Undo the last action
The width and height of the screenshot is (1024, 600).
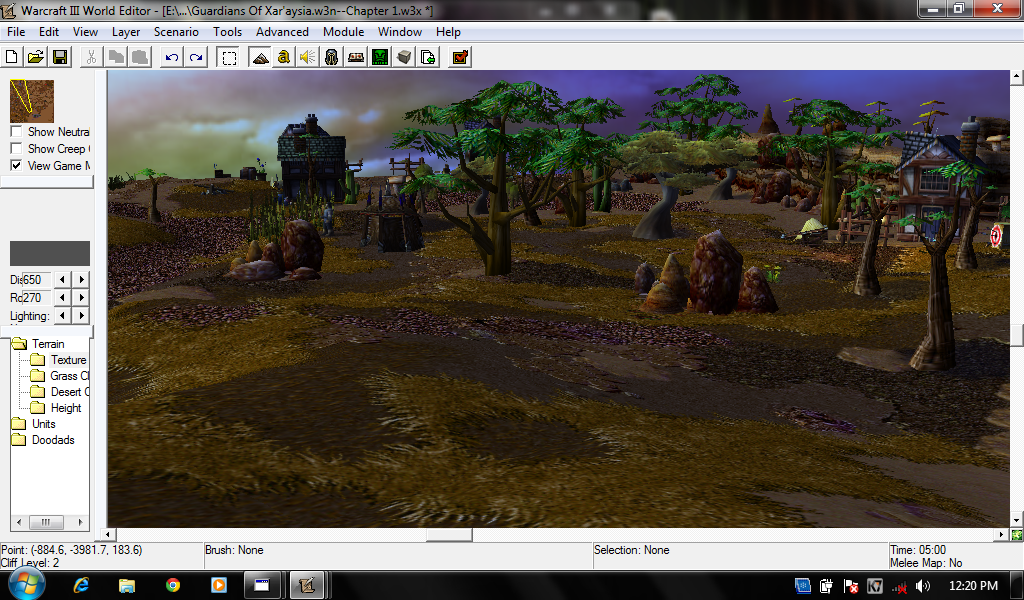pos(172,57)
